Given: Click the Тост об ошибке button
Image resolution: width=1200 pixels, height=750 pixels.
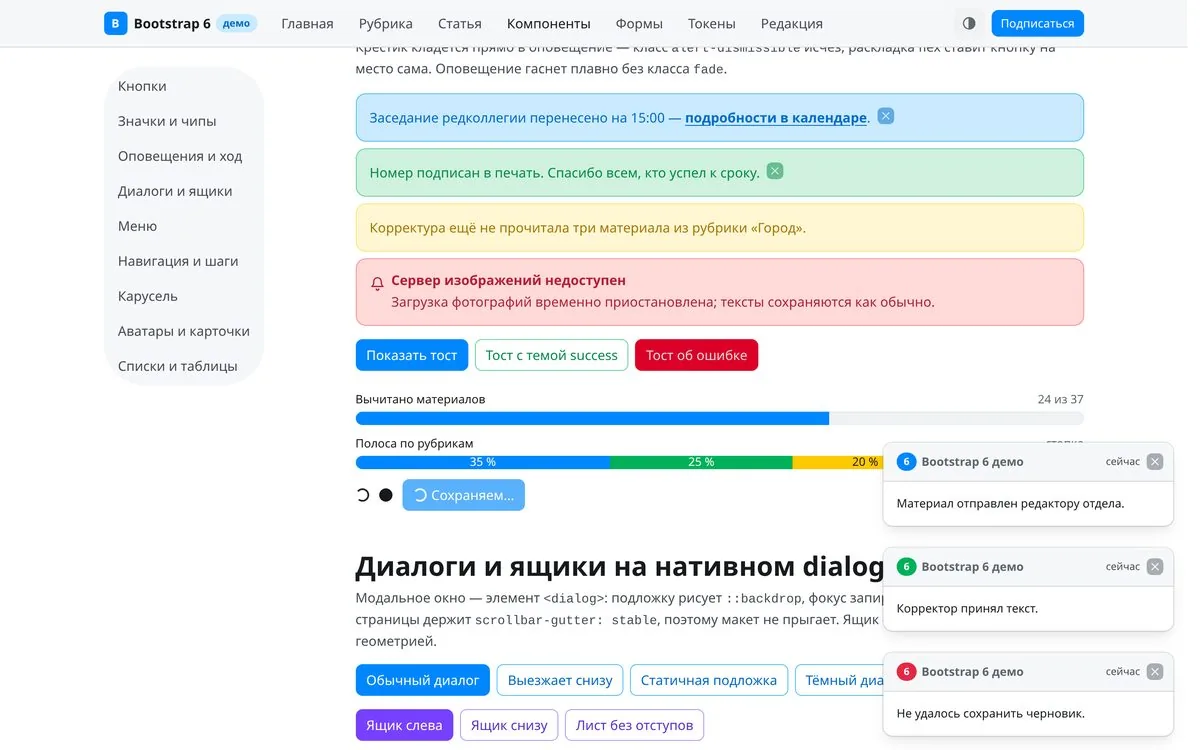Looking at the screenshot, I should 697,355.
